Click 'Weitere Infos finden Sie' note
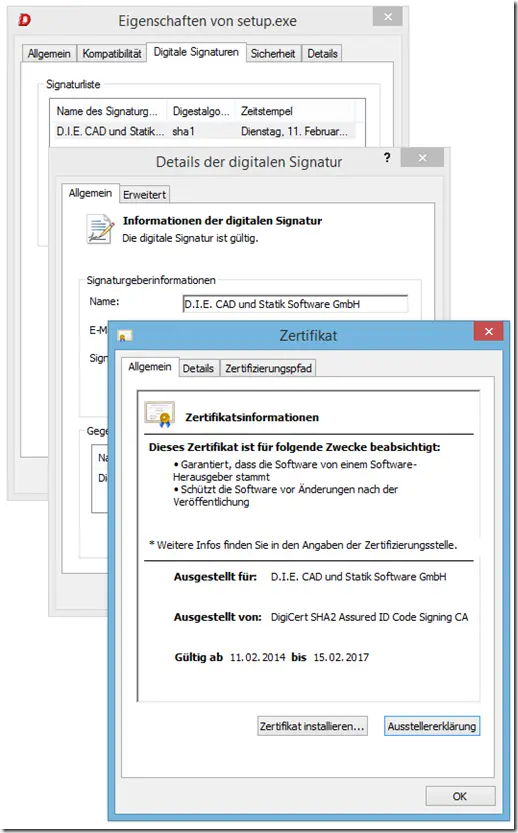518x833 pixels. [303, 545]
